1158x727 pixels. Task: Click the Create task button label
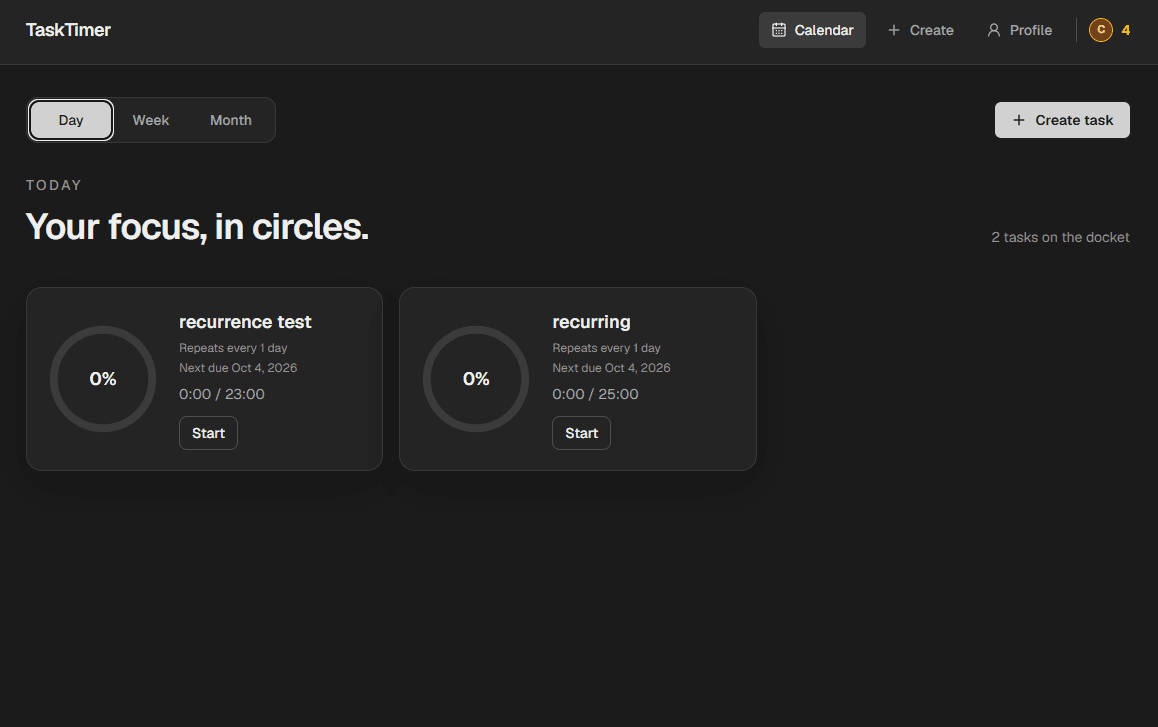pos(1074,120)
